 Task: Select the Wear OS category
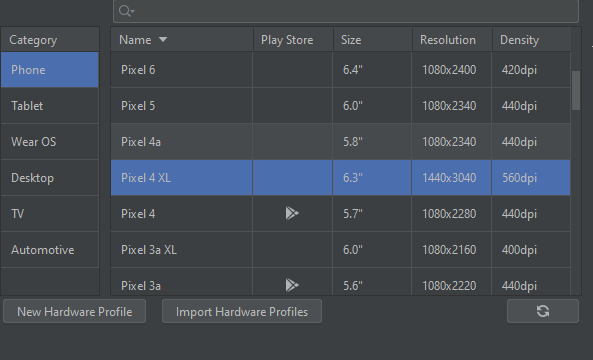click(50, 141)
